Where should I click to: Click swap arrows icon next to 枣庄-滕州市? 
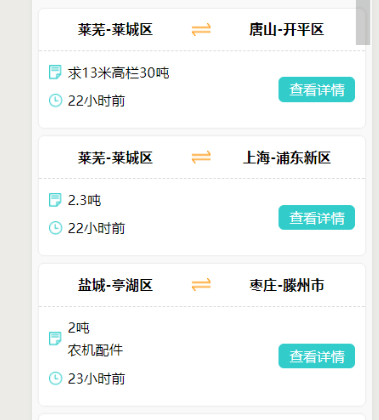coord(201,285)
